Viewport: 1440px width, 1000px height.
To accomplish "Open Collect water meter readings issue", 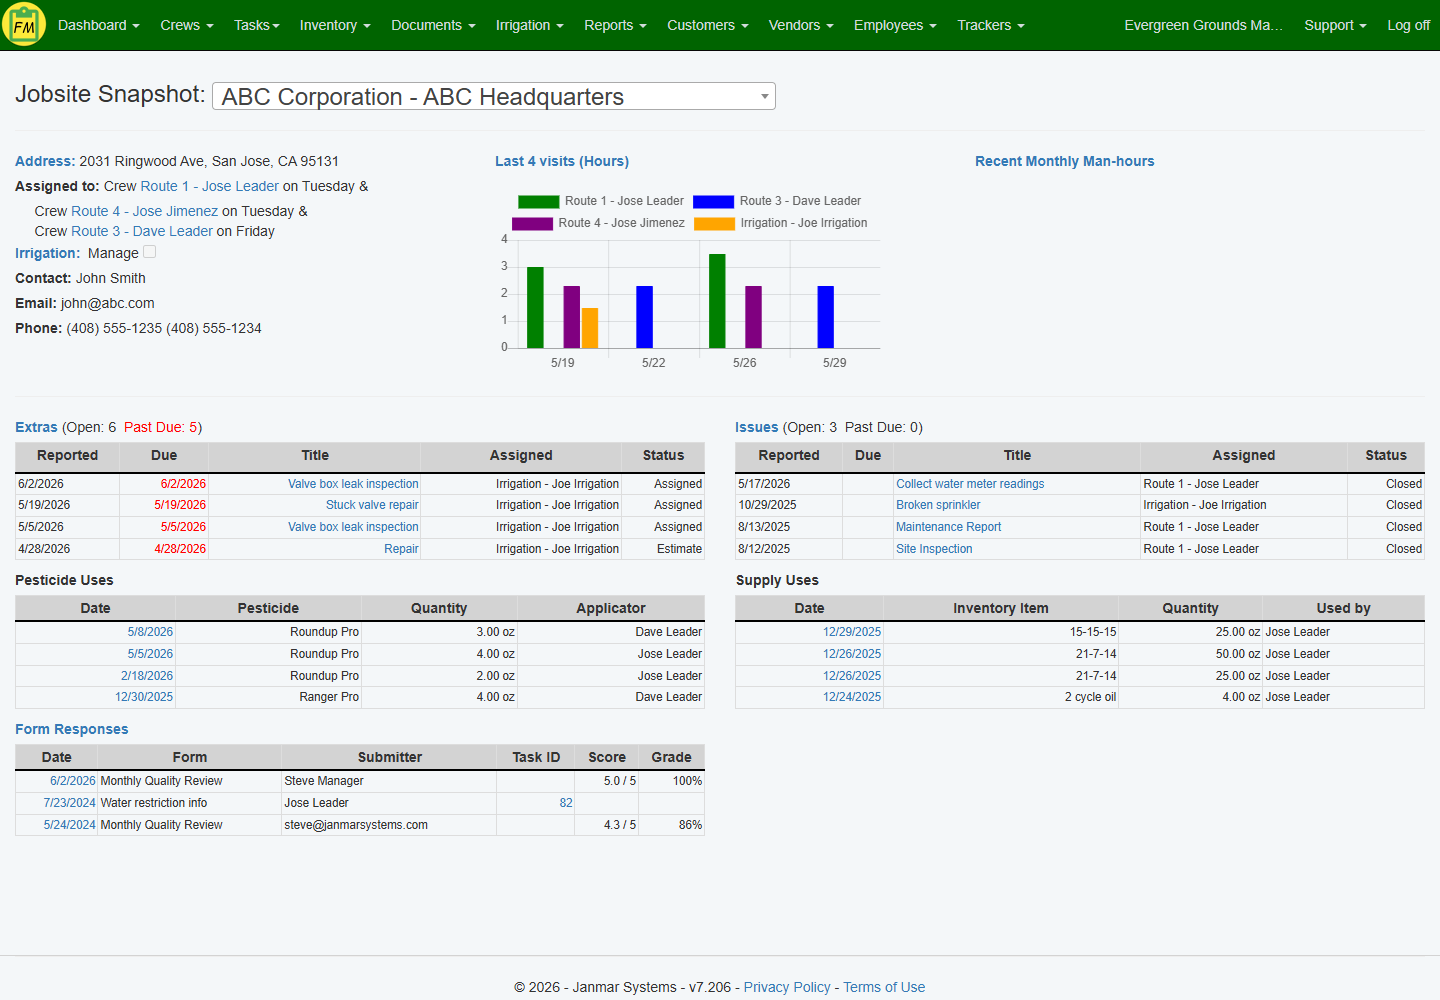I will coord(970,484).
